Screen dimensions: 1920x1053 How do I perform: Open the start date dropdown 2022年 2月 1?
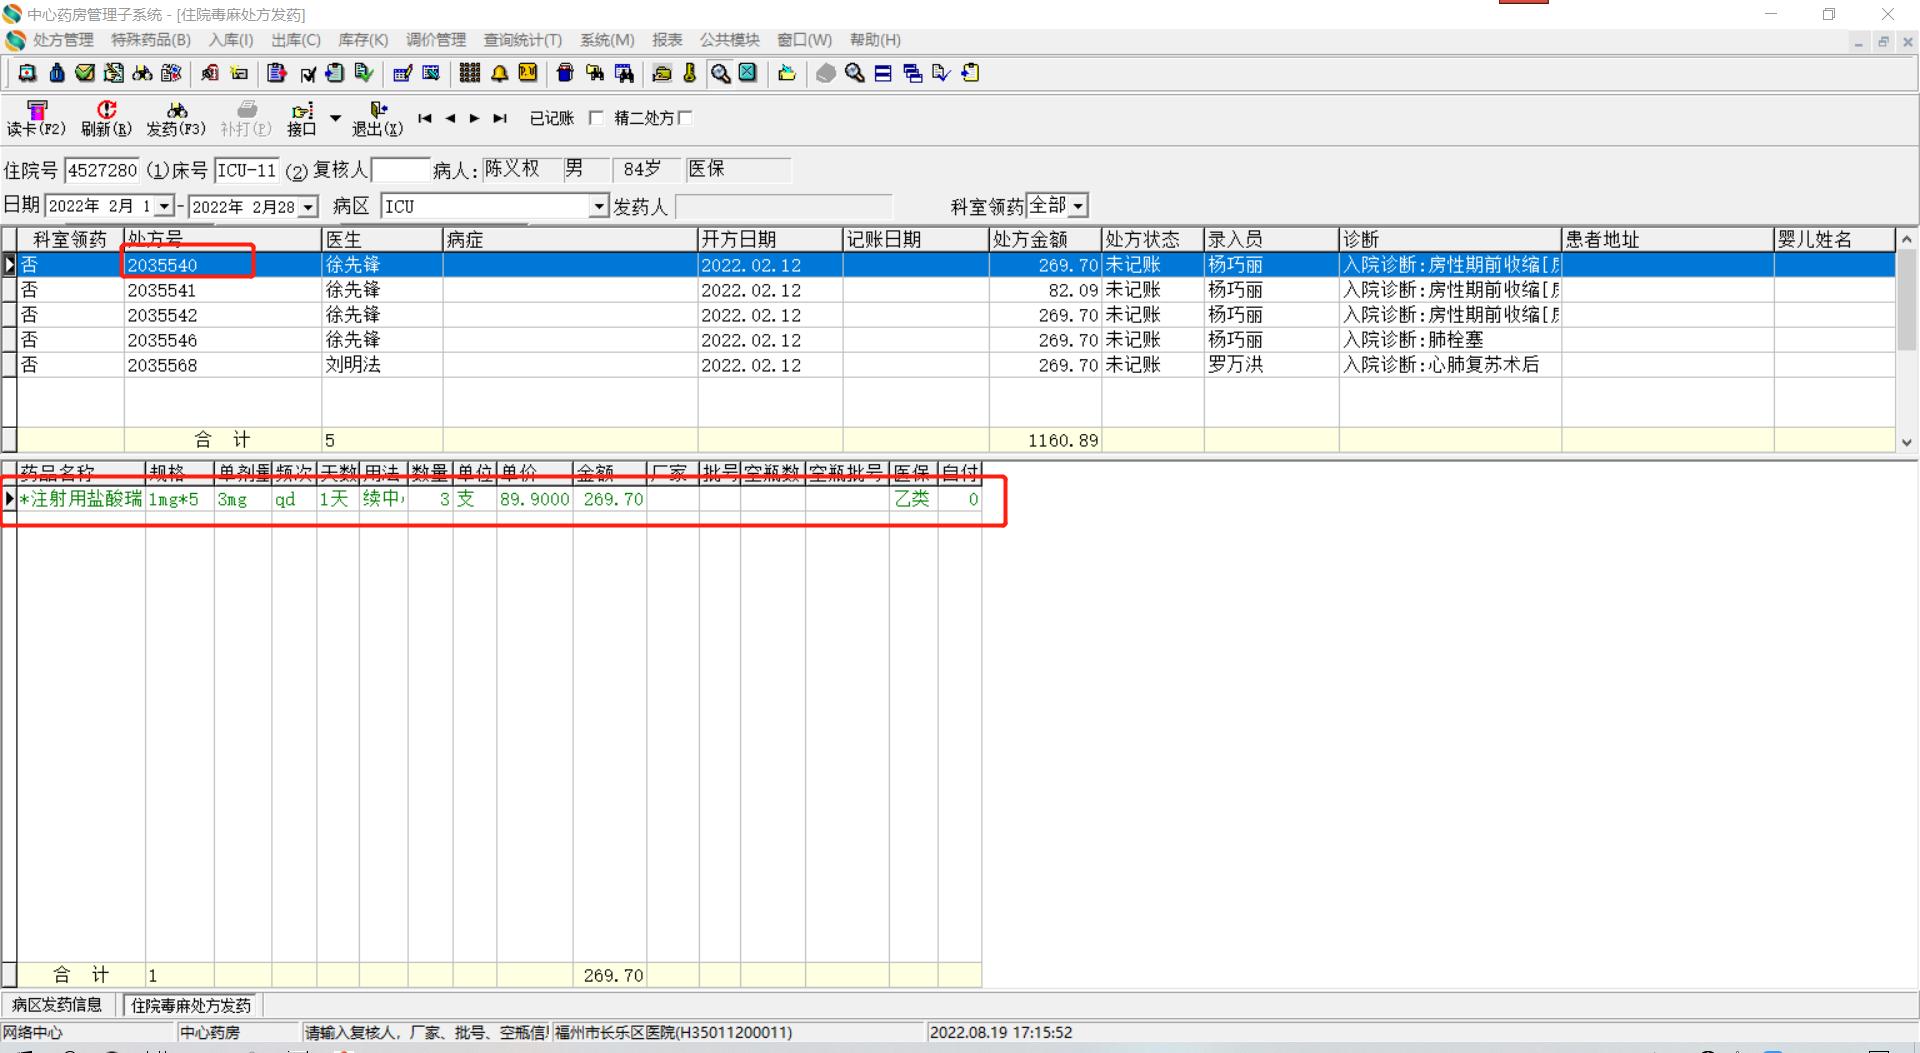pyautogui.click(x=164, y=207)
